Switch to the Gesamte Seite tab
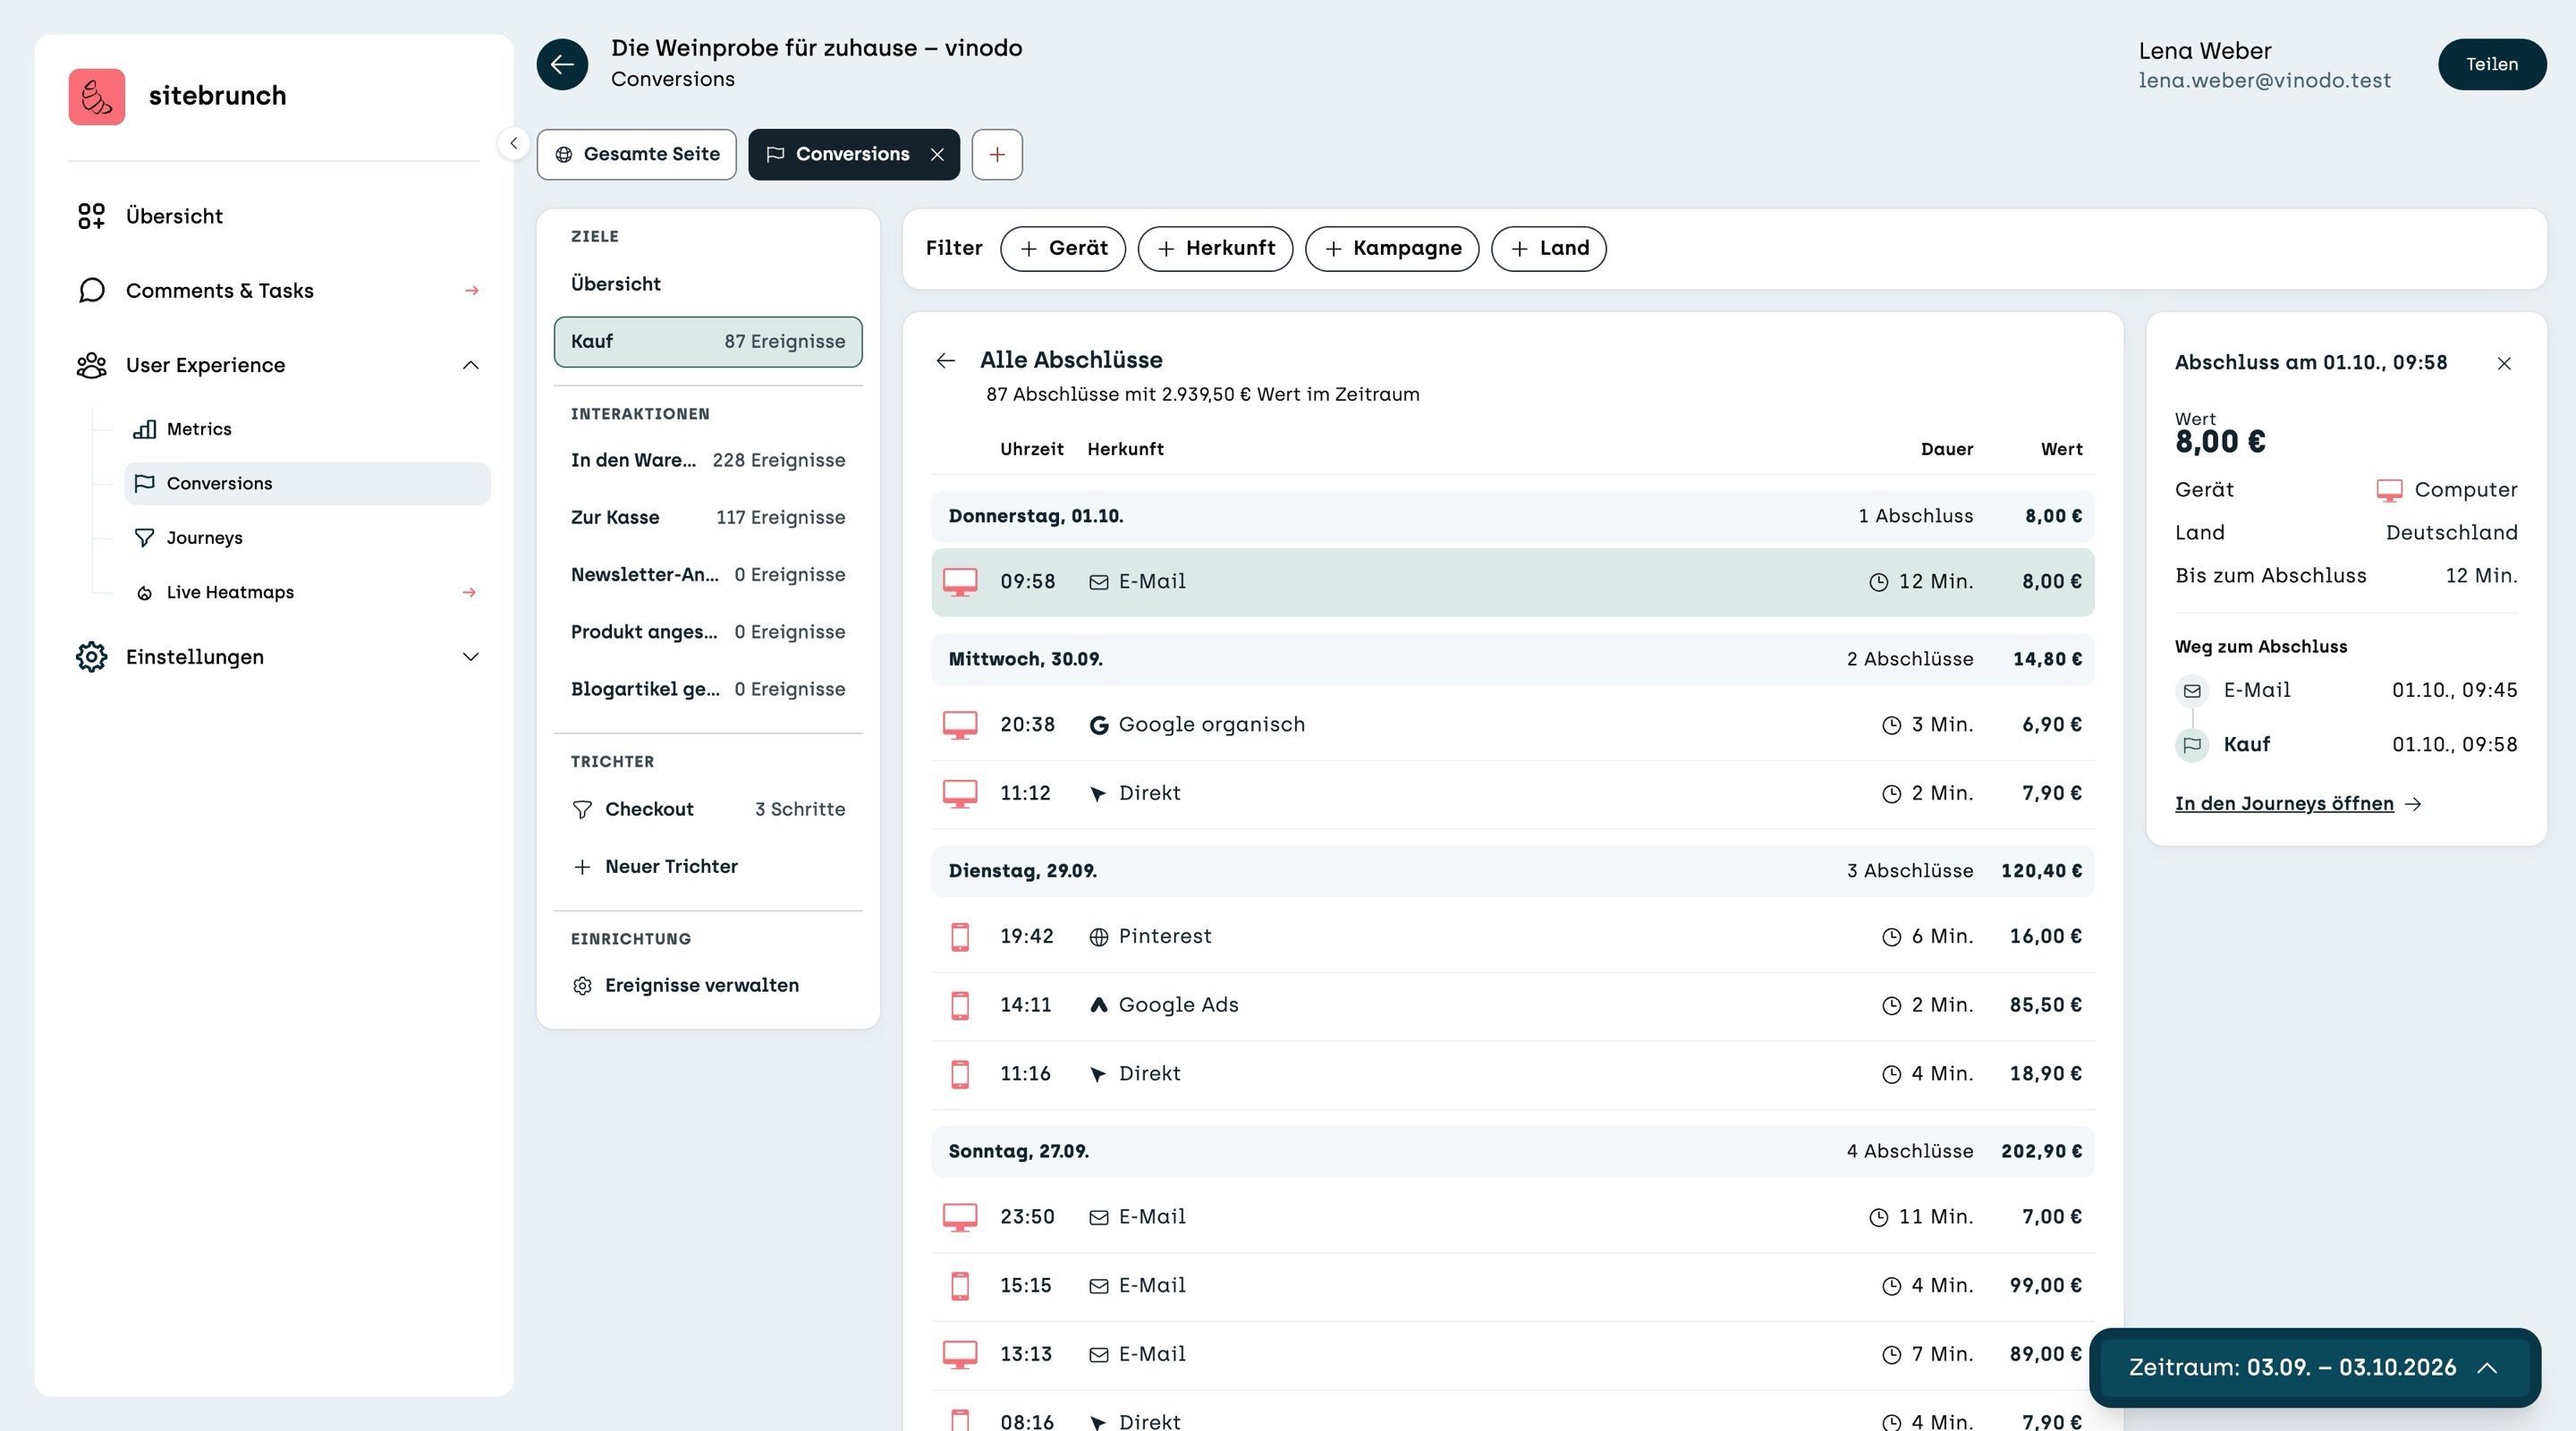This screenshot has width=2576, height=1431. coord(637,154)
